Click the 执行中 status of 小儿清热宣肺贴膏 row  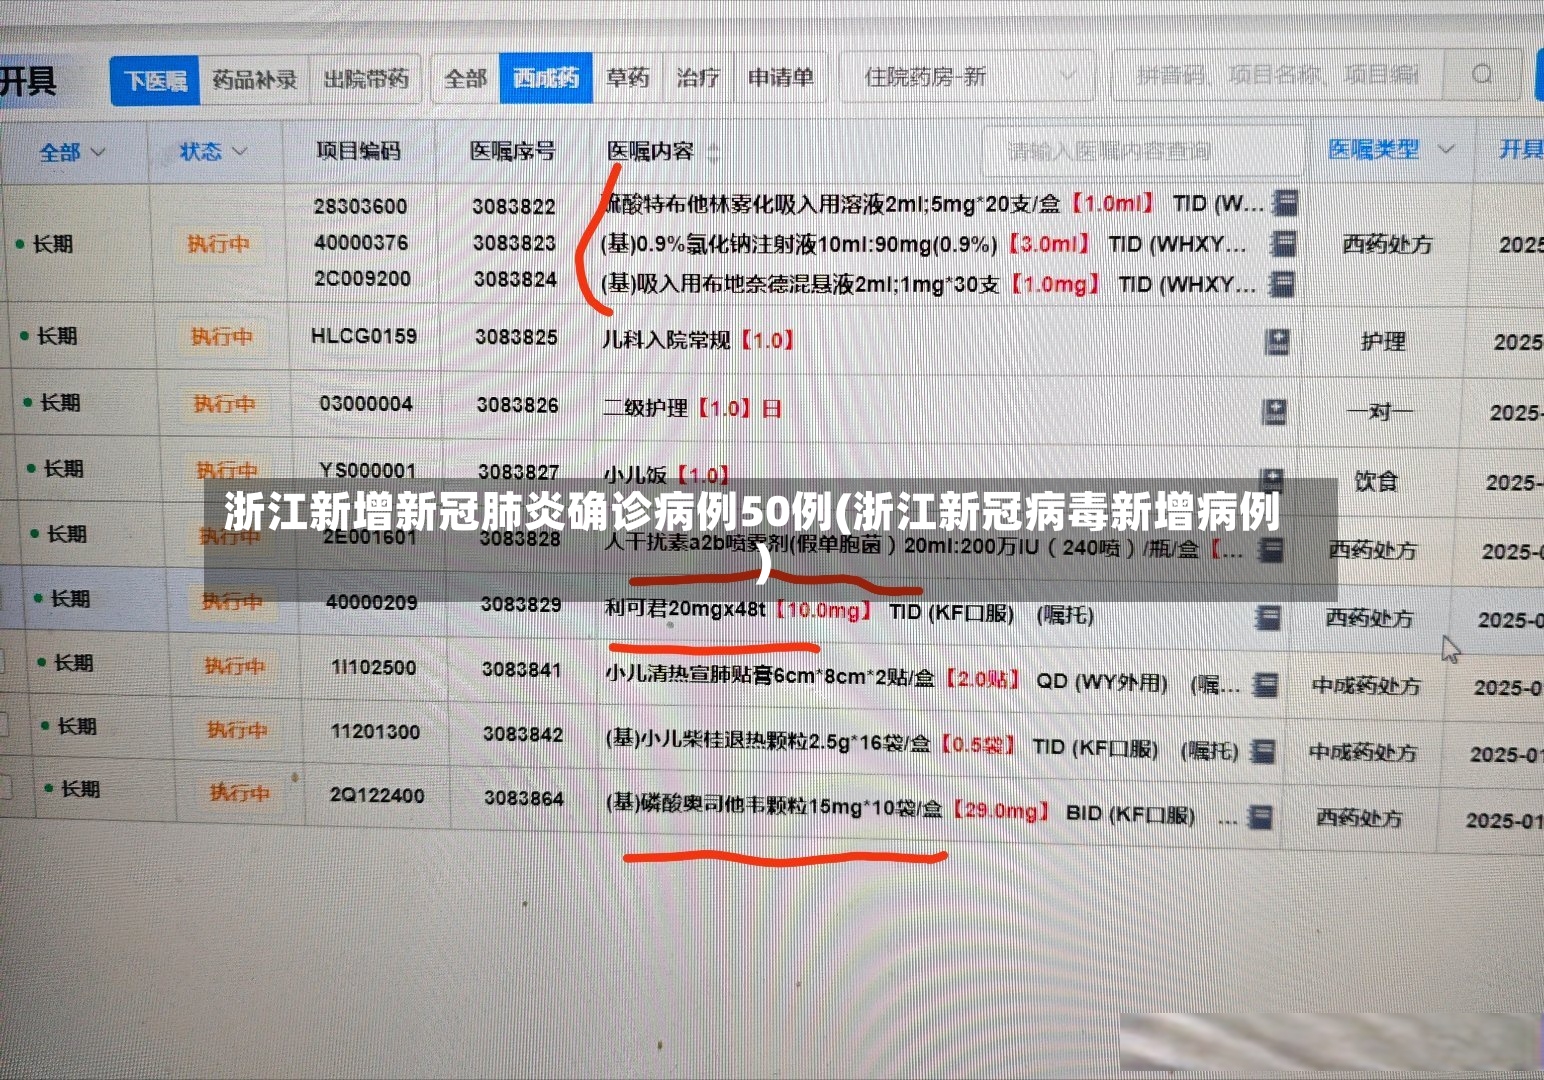(x=235, y=665)
